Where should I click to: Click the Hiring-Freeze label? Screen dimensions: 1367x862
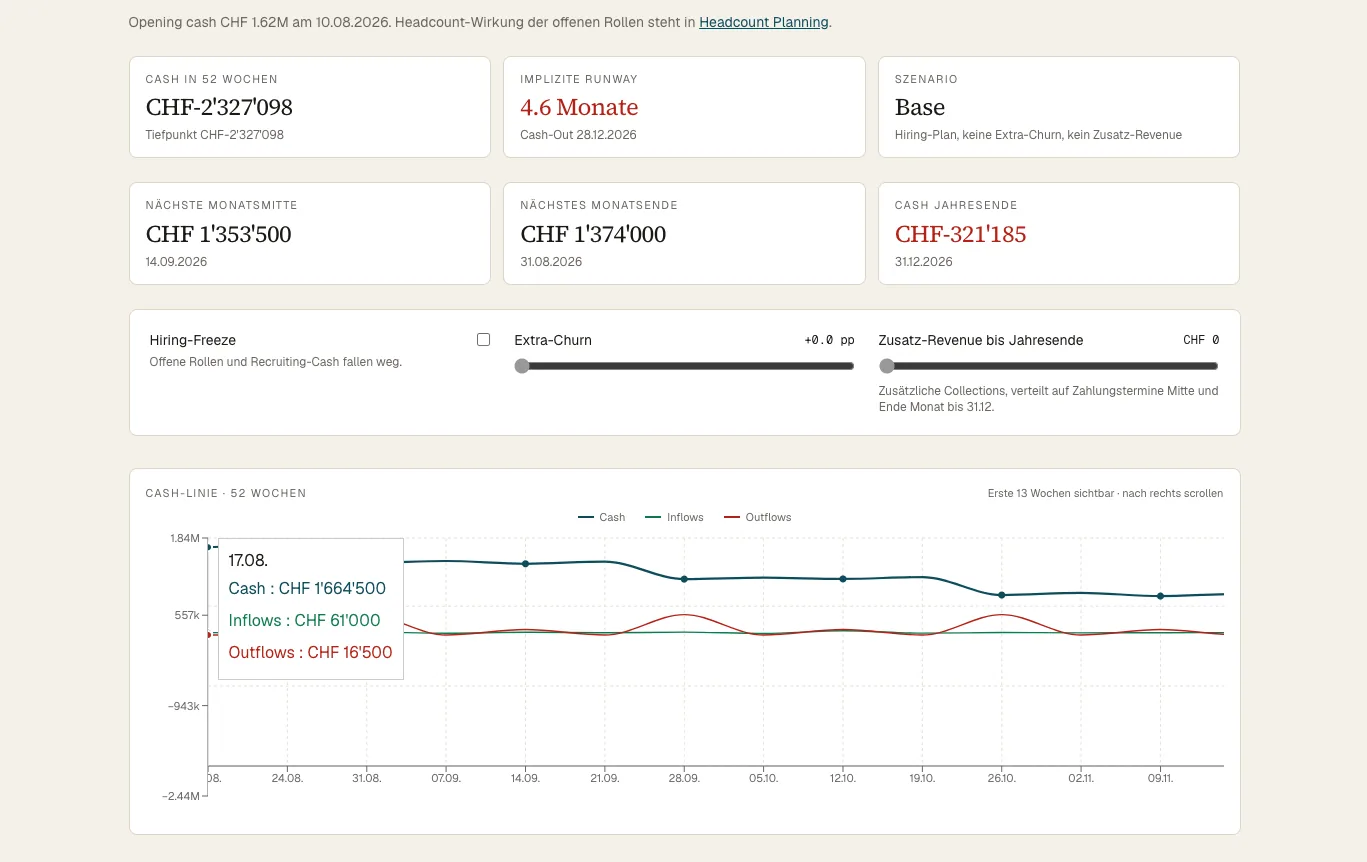tap(193, 340)
